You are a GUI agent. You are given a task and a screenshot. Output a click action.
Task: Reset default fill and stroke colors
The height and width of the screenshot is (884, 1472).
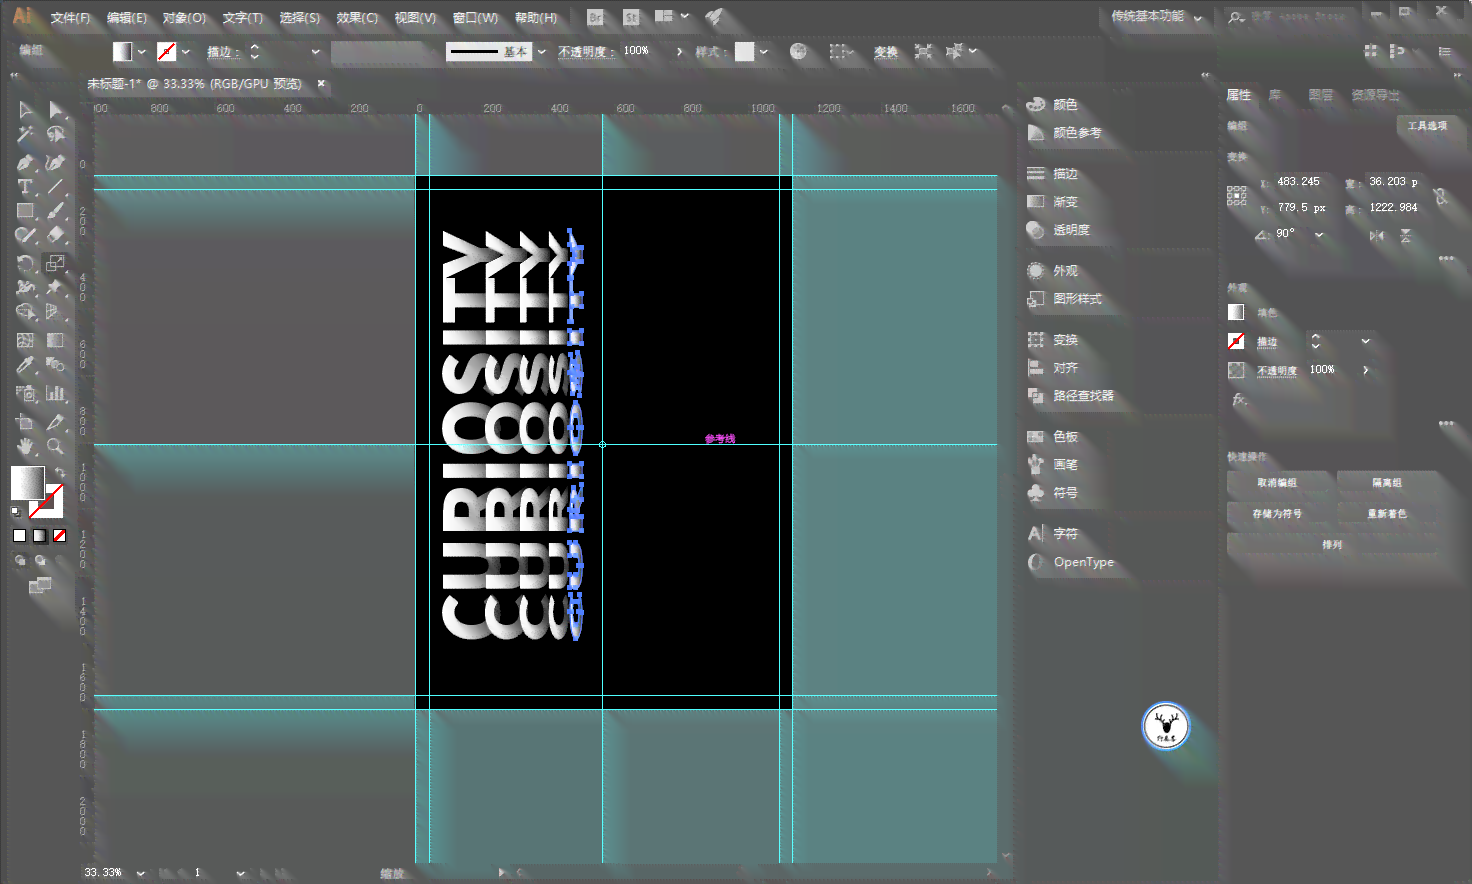point(16,511)
